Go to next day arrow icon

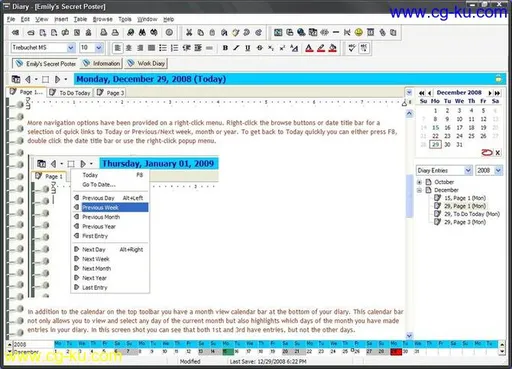tap(57, 79)
